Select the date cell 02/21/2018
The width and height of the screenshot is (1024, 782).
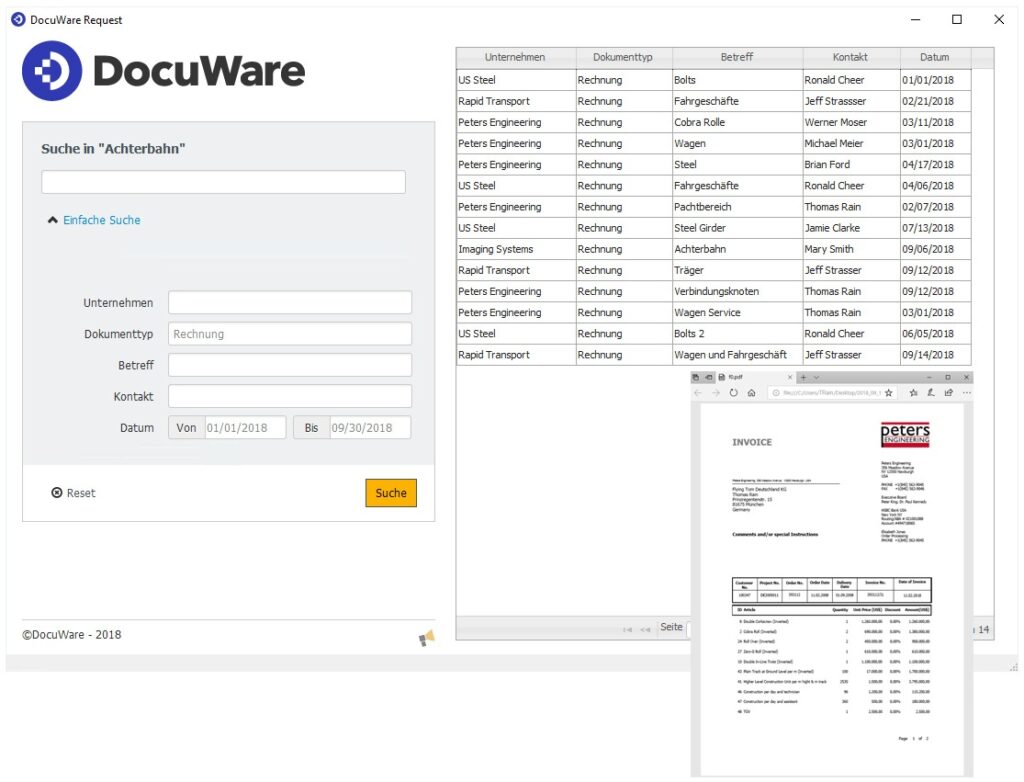(935, 101)
